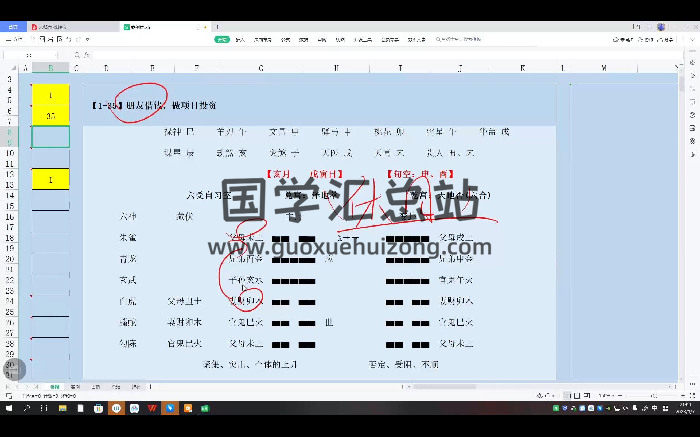Select column M header
This screenshot has height=437, width=700.
click(604, 68)
